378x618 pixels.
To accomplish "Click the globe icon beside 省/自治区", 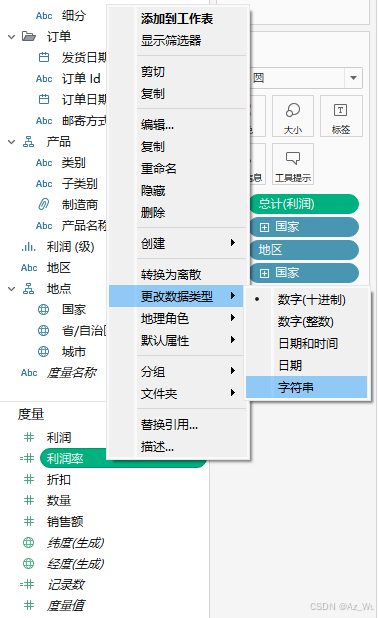I will 43,331.
